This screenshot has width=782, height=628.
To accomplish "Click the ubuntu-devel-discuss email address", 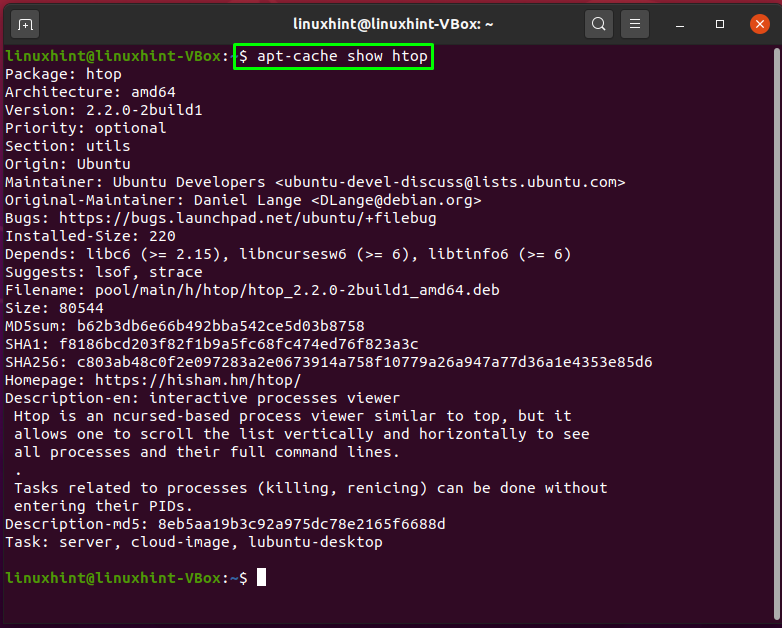I will point(450,182).
